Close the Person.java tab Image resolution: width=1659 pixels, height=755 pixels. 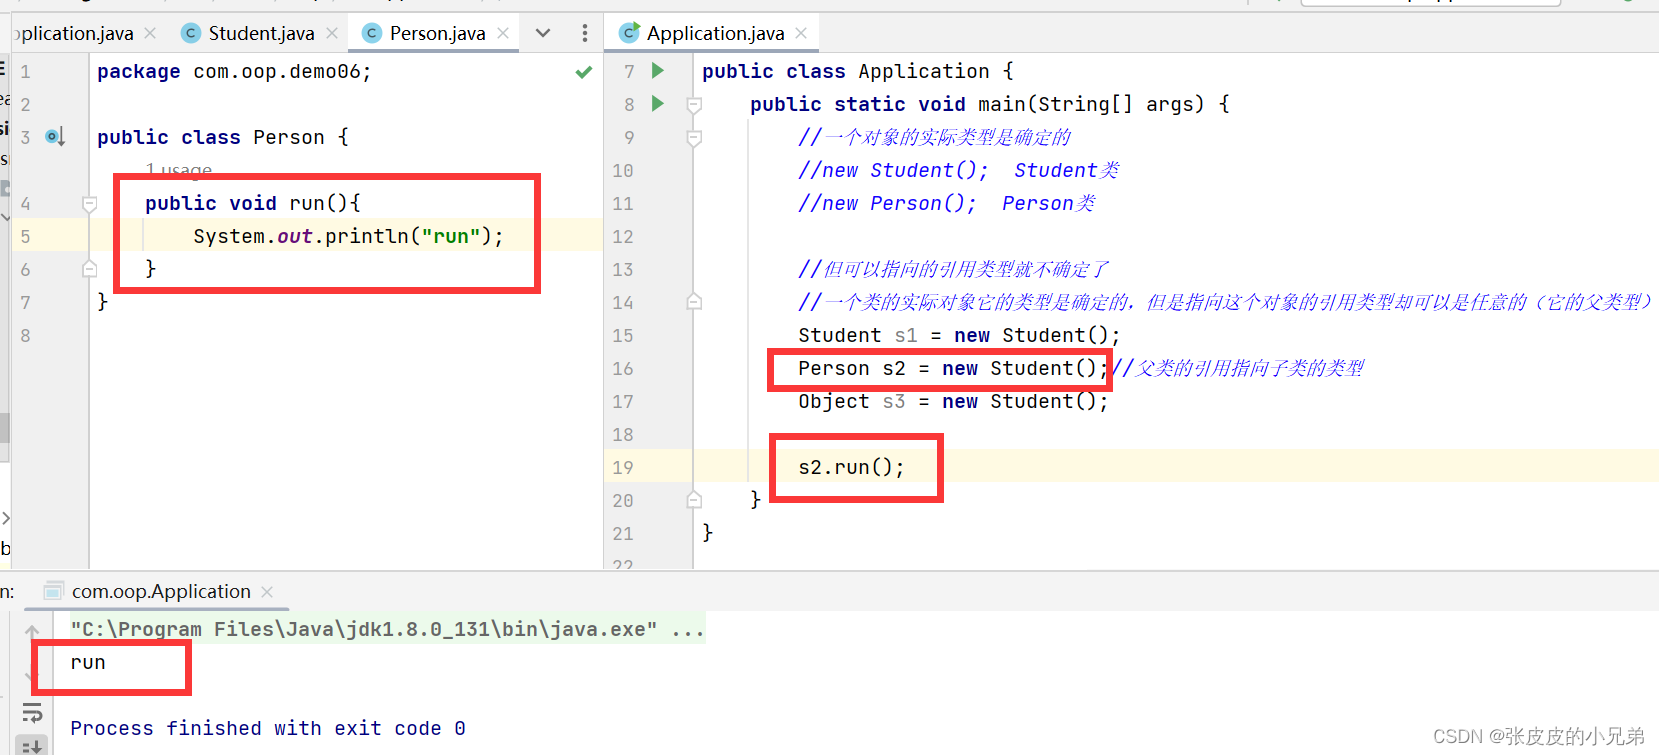coord(503,33)
